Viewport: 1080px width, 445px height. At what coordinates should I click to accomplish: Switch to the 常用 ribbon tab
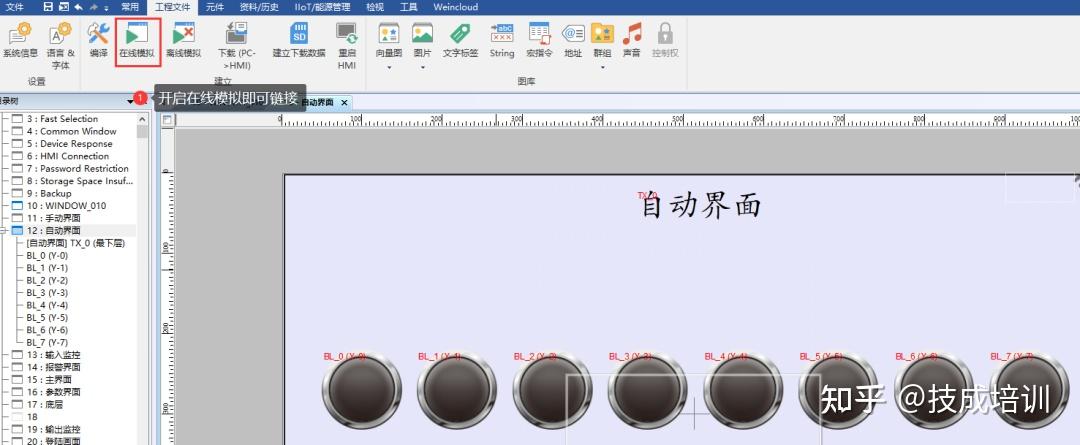129,7
